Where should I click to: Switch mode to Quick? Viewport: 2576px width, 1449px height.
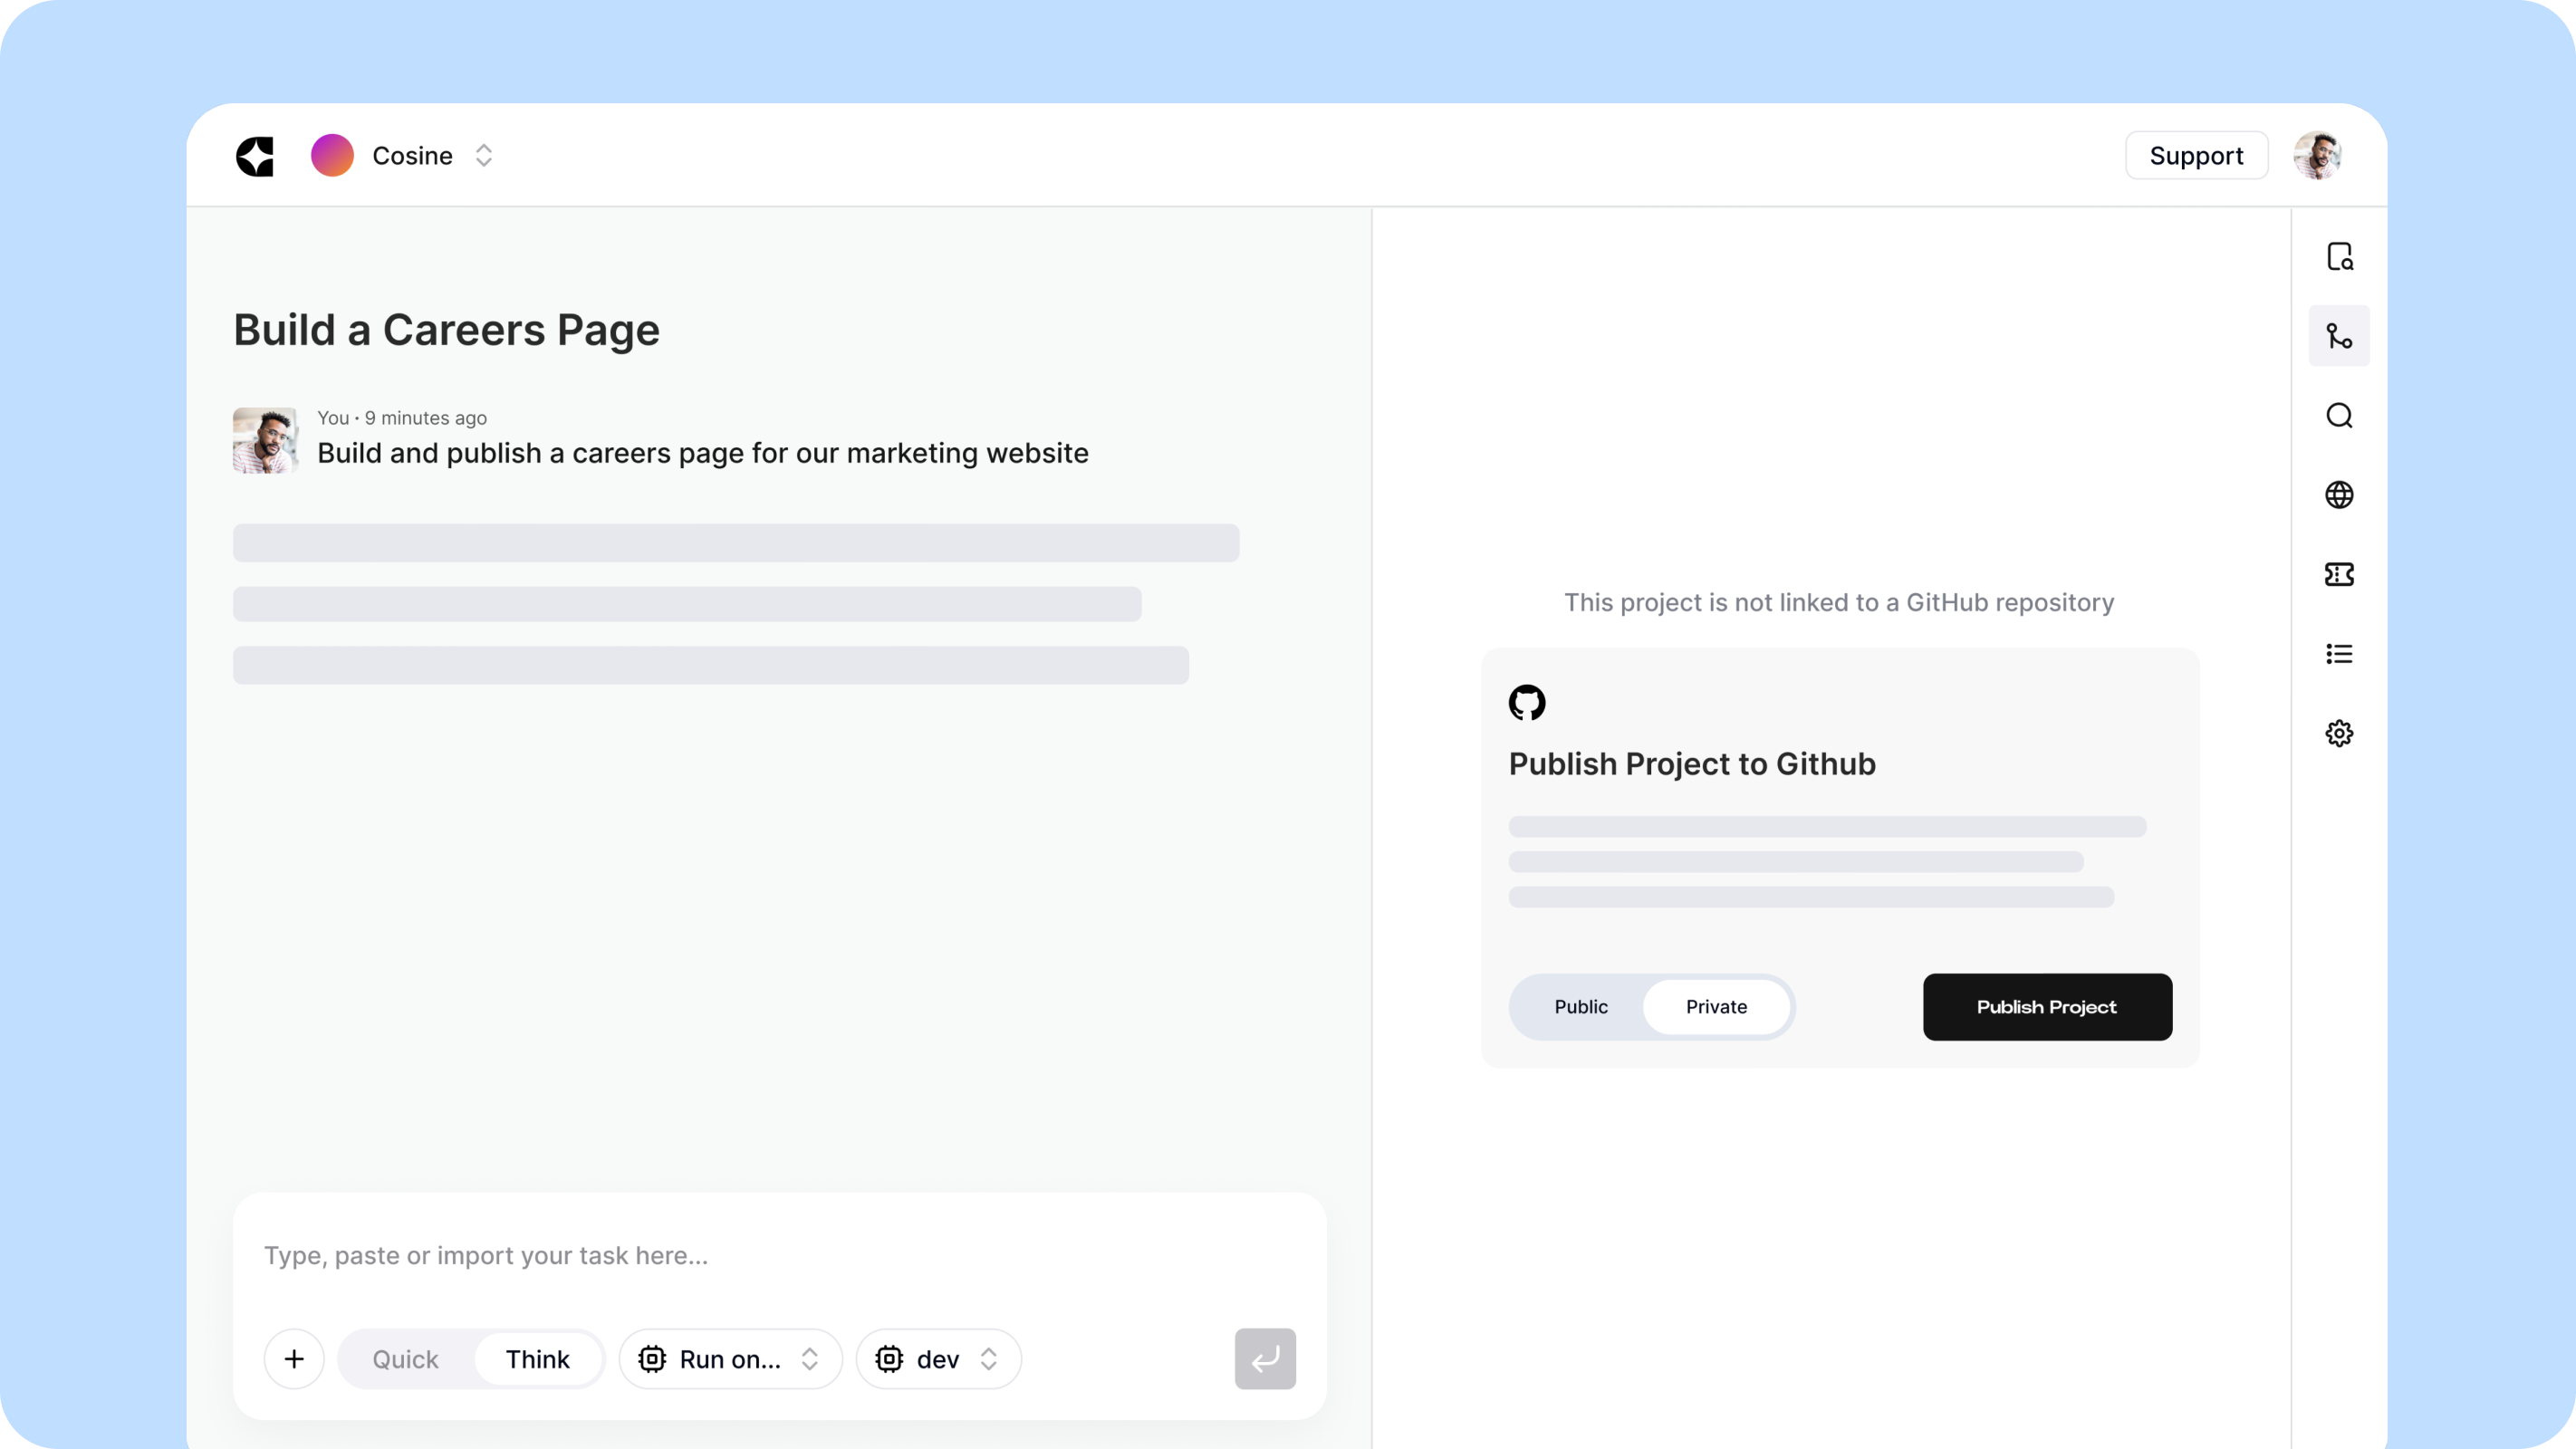click(405, 1359)
